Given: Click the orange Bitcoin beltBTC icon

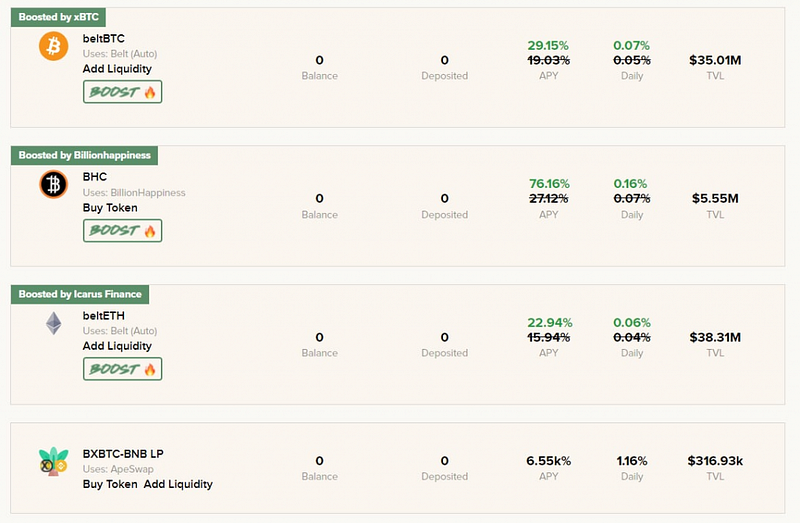Looking at the screenshot, I should tap(54, 46).
